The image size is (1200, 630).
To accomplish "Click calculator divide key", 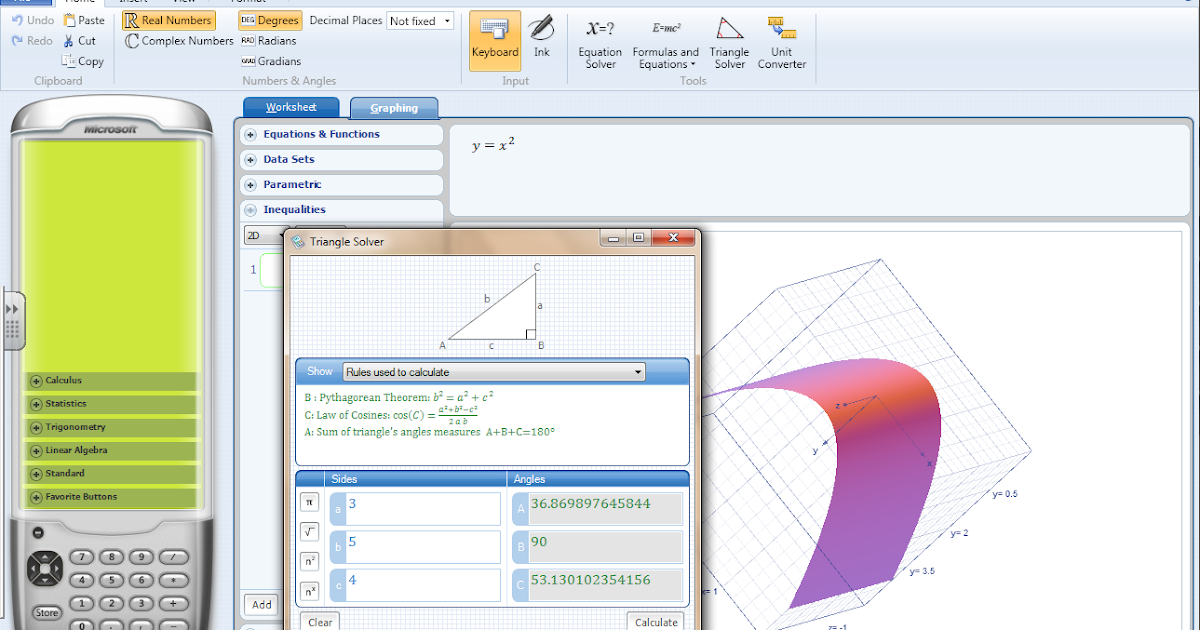I will (x=173, y=557).
